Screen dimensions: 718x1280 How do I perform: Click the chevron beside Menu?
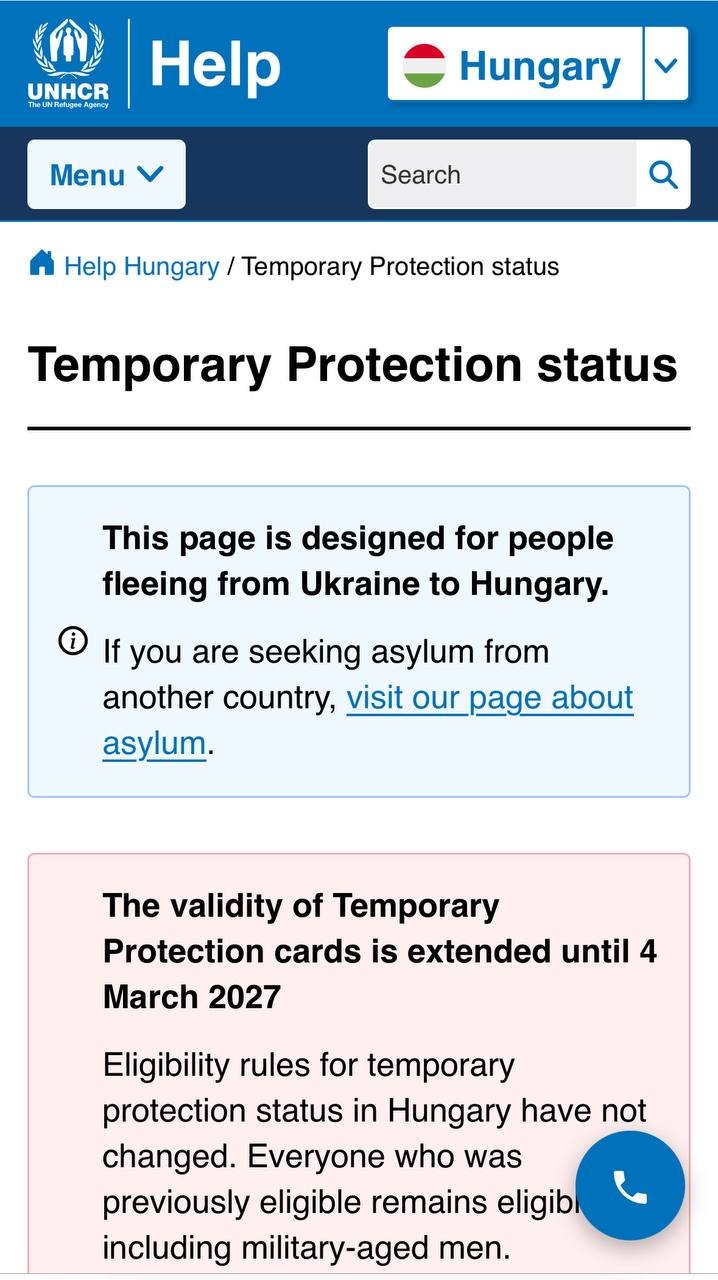pyautogui.click(x=149, y=174)
